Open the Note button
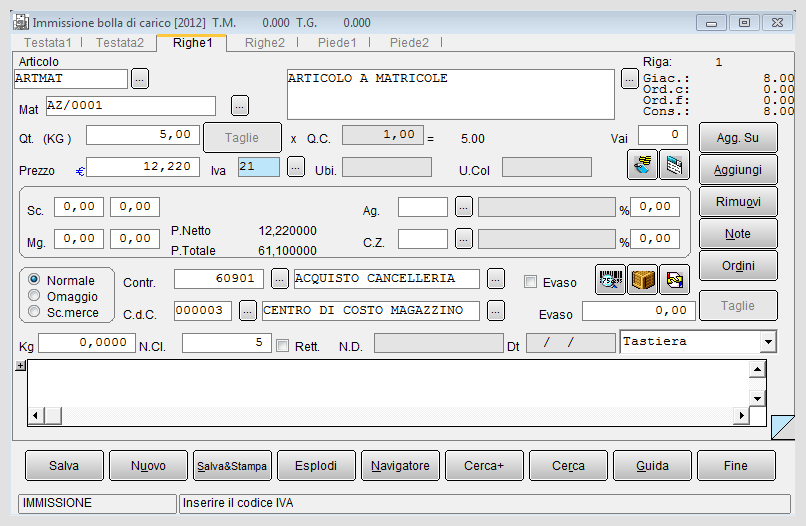The width and height of the screenshot is (806, 526). (738, 233)
